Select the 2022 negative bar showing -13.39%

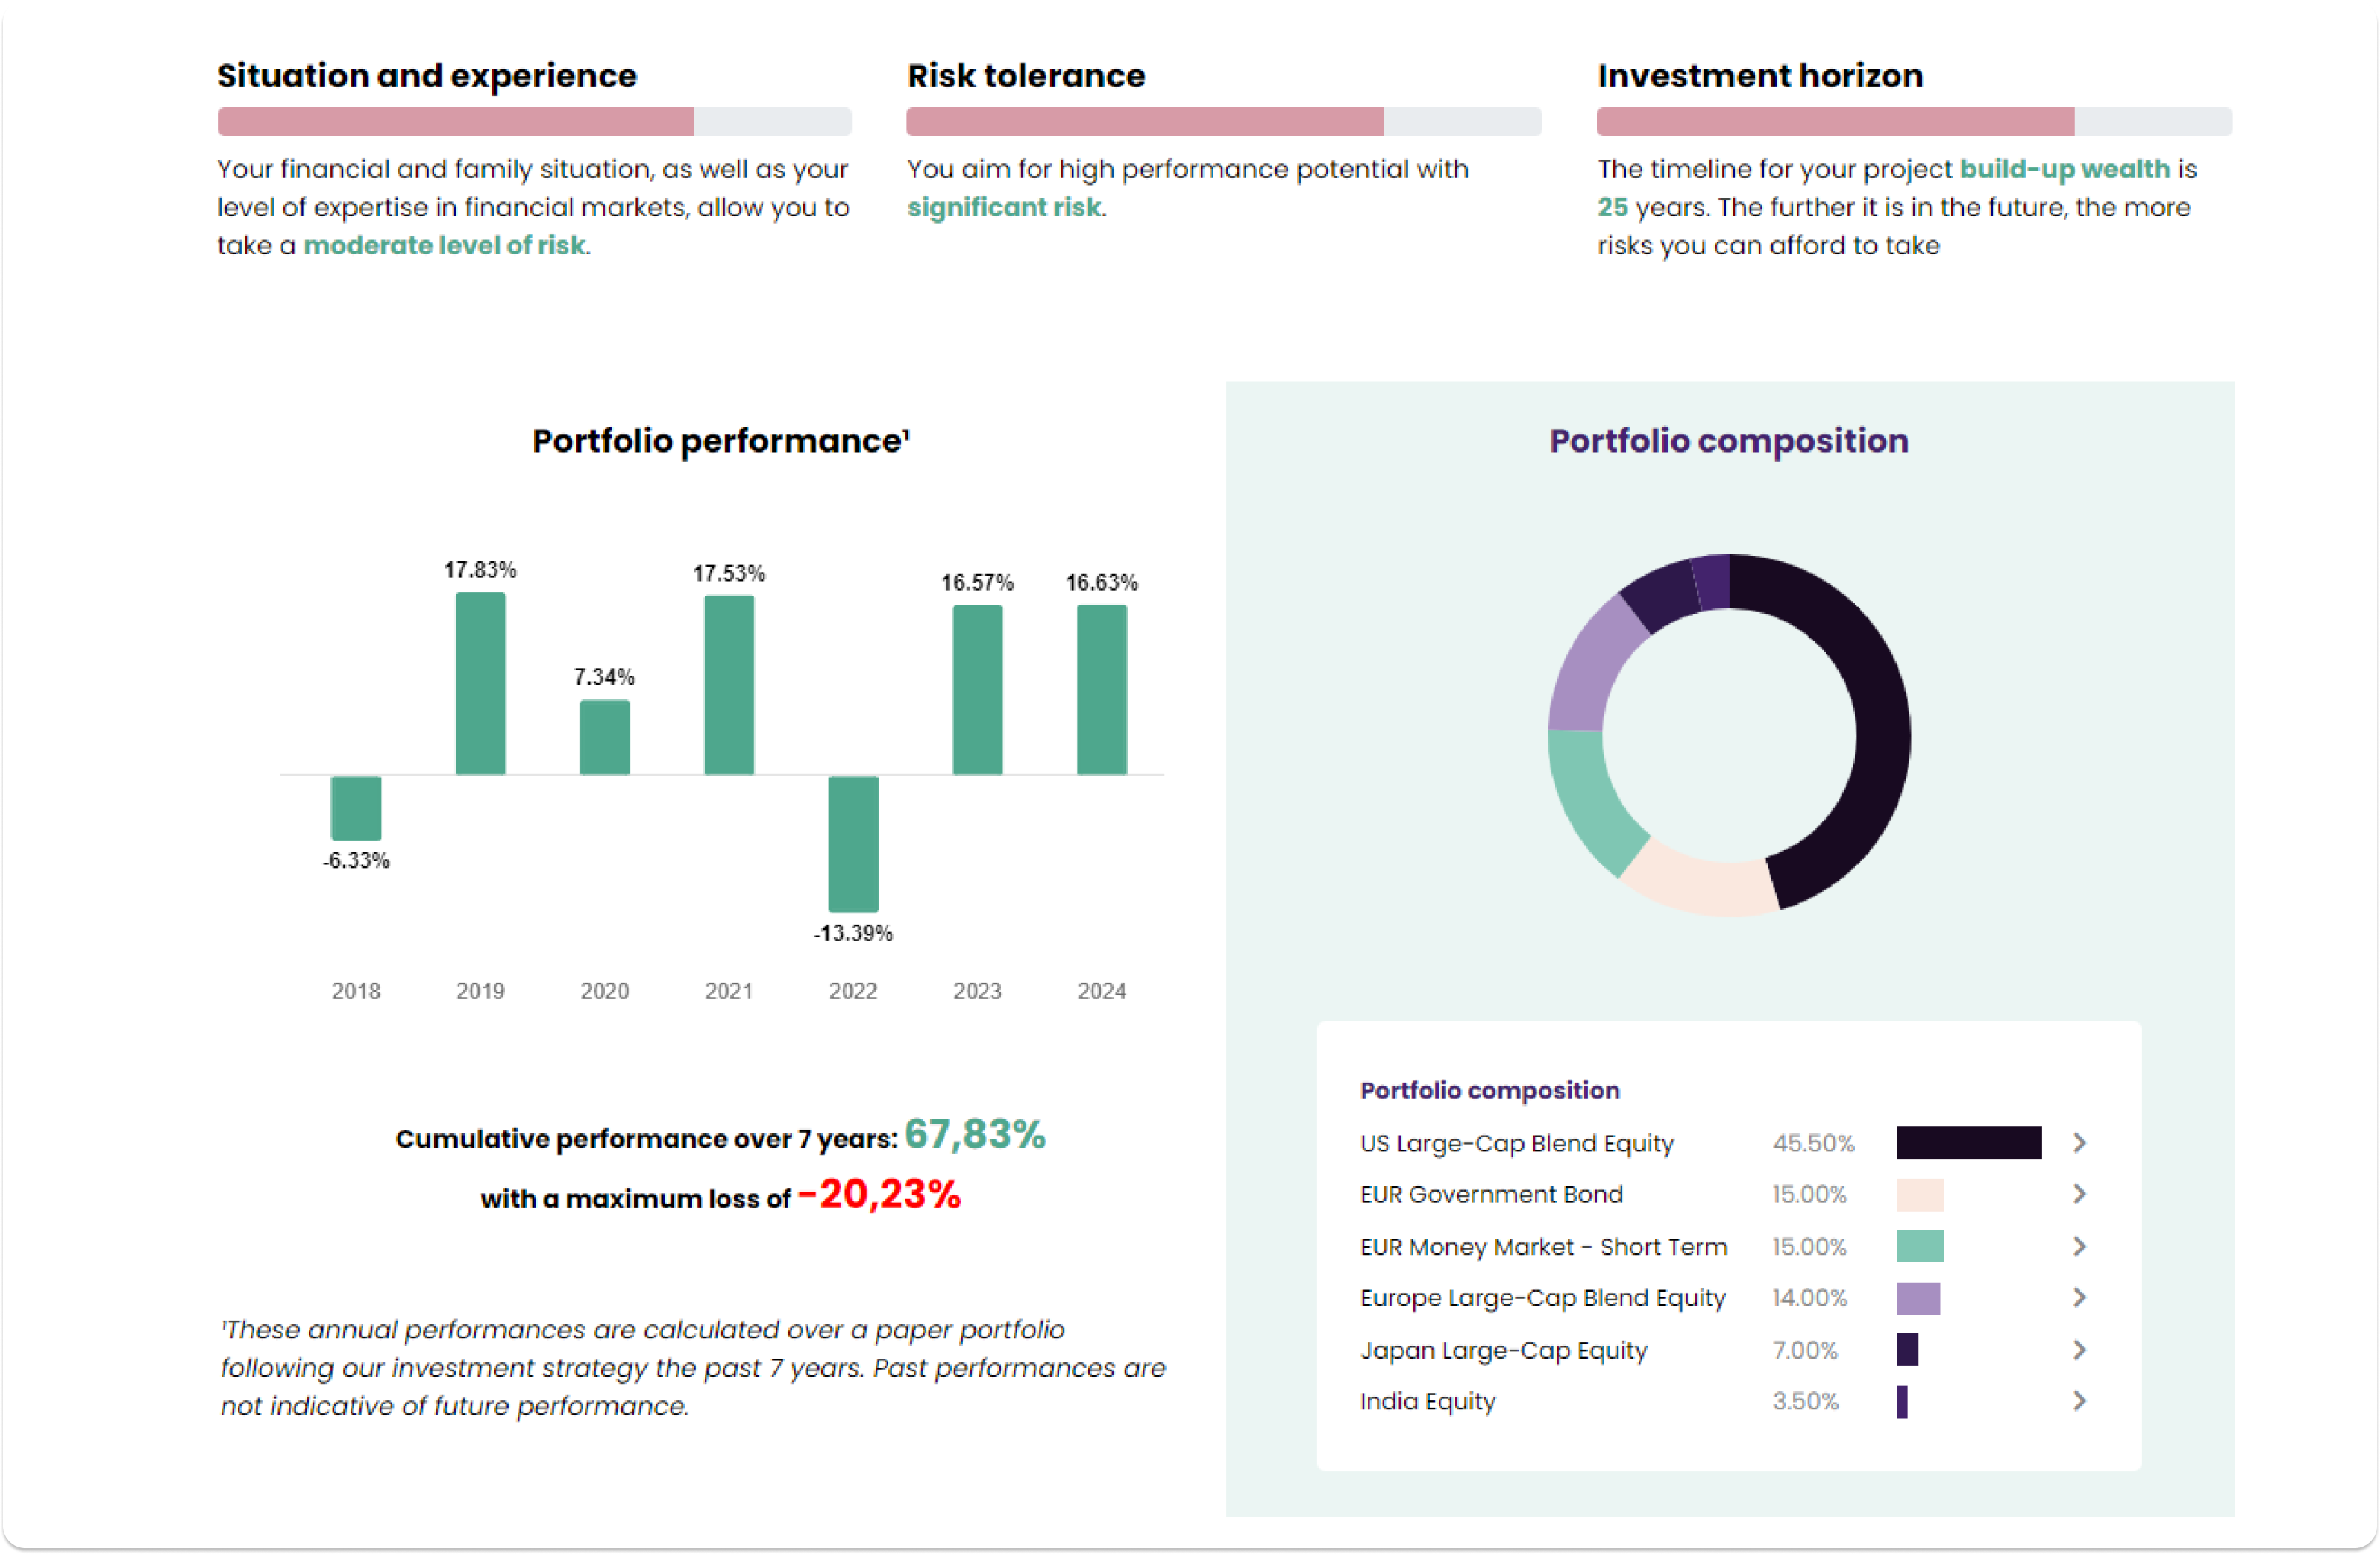853,844
